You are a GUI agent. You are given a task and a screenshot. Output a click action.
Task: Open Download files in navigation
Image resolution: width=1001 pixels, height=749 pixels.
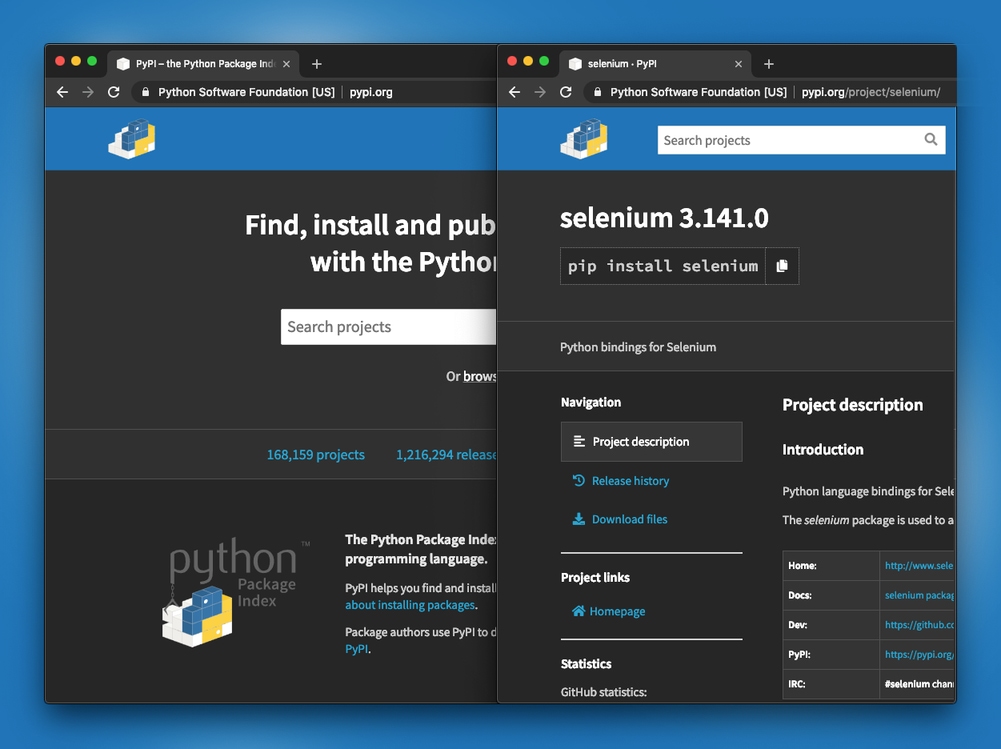(629, 519)
